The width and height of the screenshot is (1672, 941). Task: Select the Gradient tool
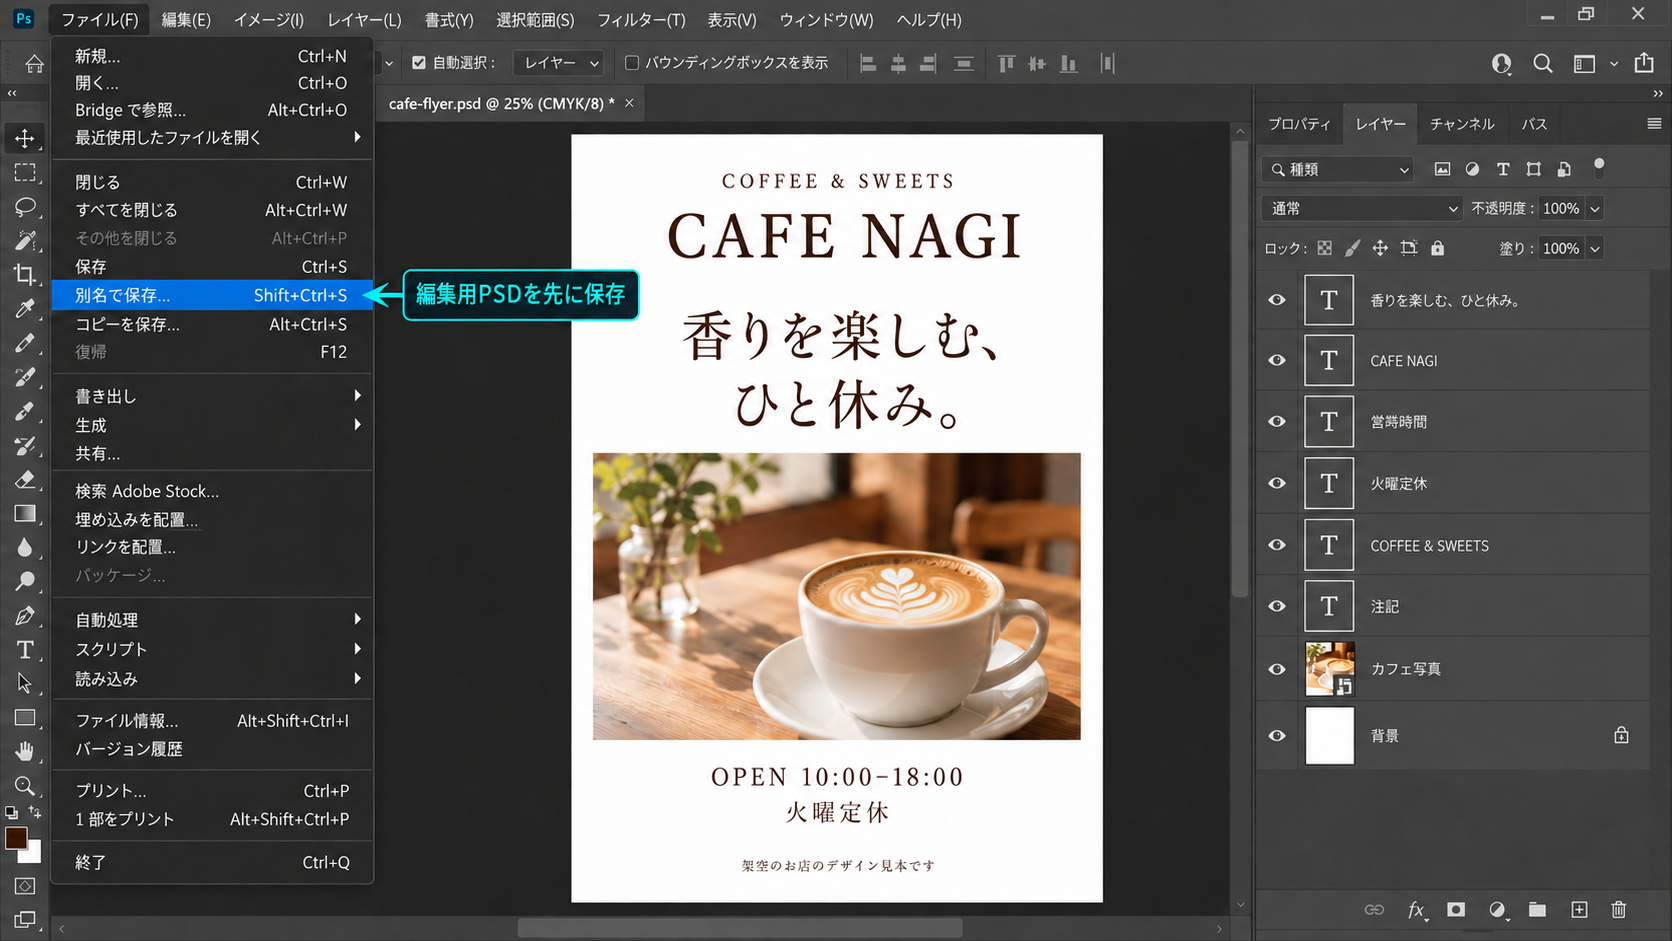click(x=25, y=513)
